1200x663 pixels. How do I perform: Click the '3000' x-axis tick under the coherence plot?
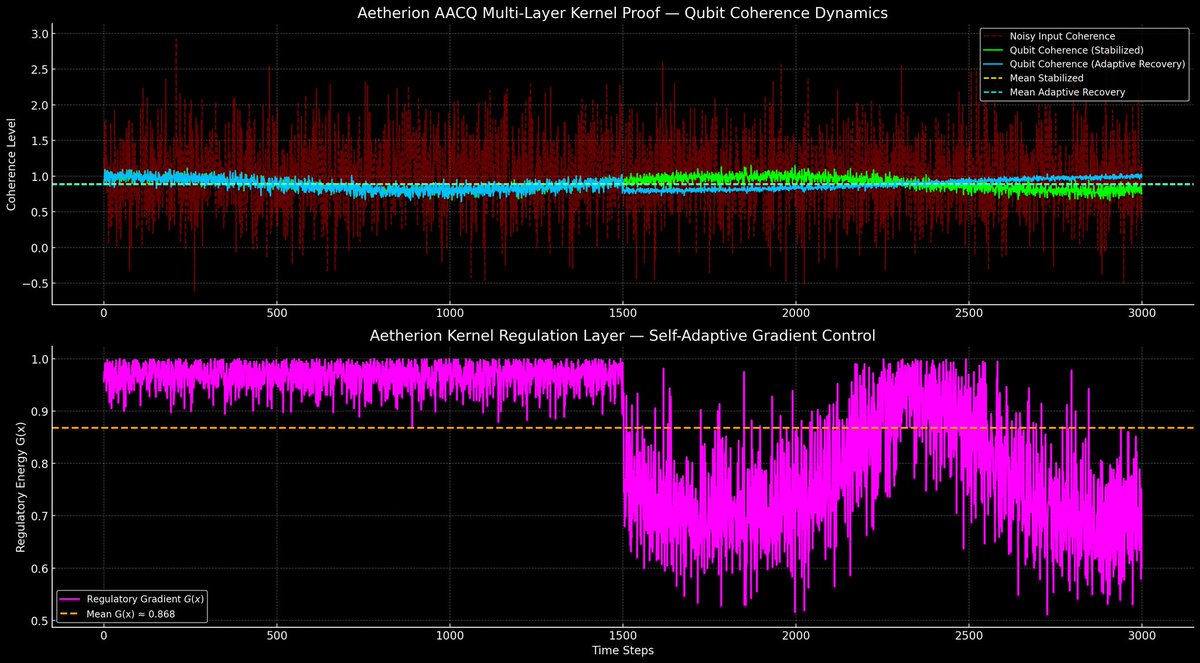point(1142,312)
